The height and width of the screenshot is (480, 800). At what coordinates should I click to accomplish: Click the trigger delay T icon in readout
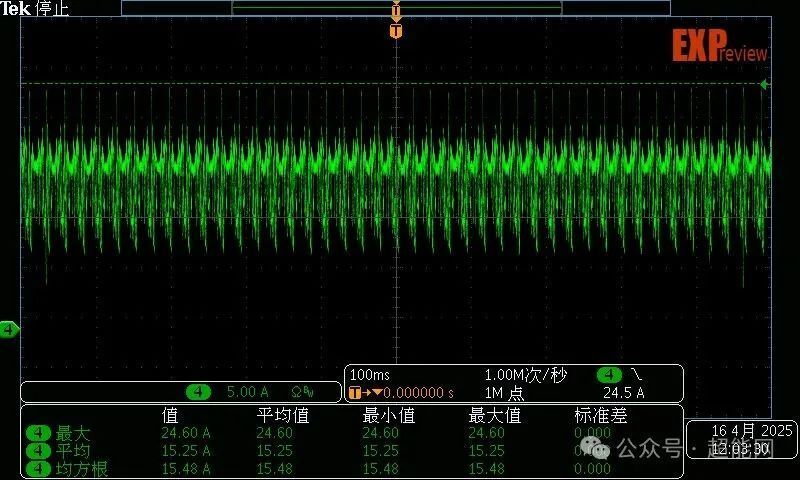355,393
